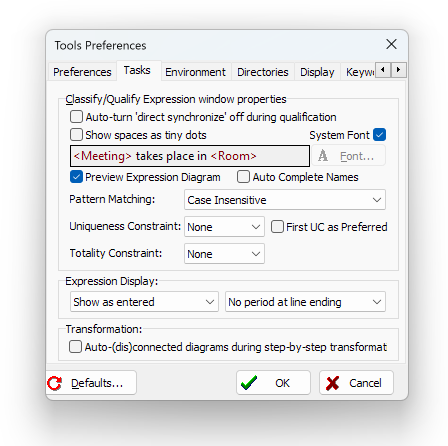The height and width of the screenshot is (446, 448).
Task: Click the red X Cancel icon
Action: click(x=332, y=383)
